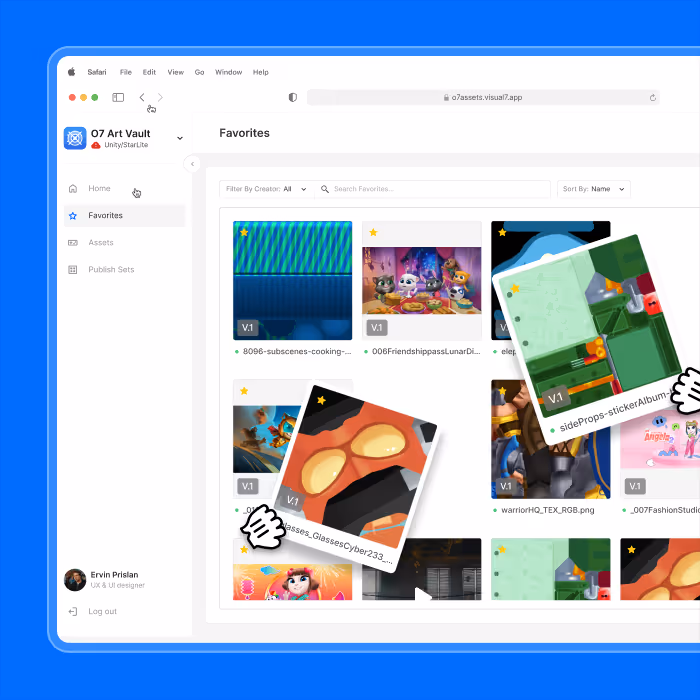Toggle star on bottom-row green sticker album card

point(502,550)
